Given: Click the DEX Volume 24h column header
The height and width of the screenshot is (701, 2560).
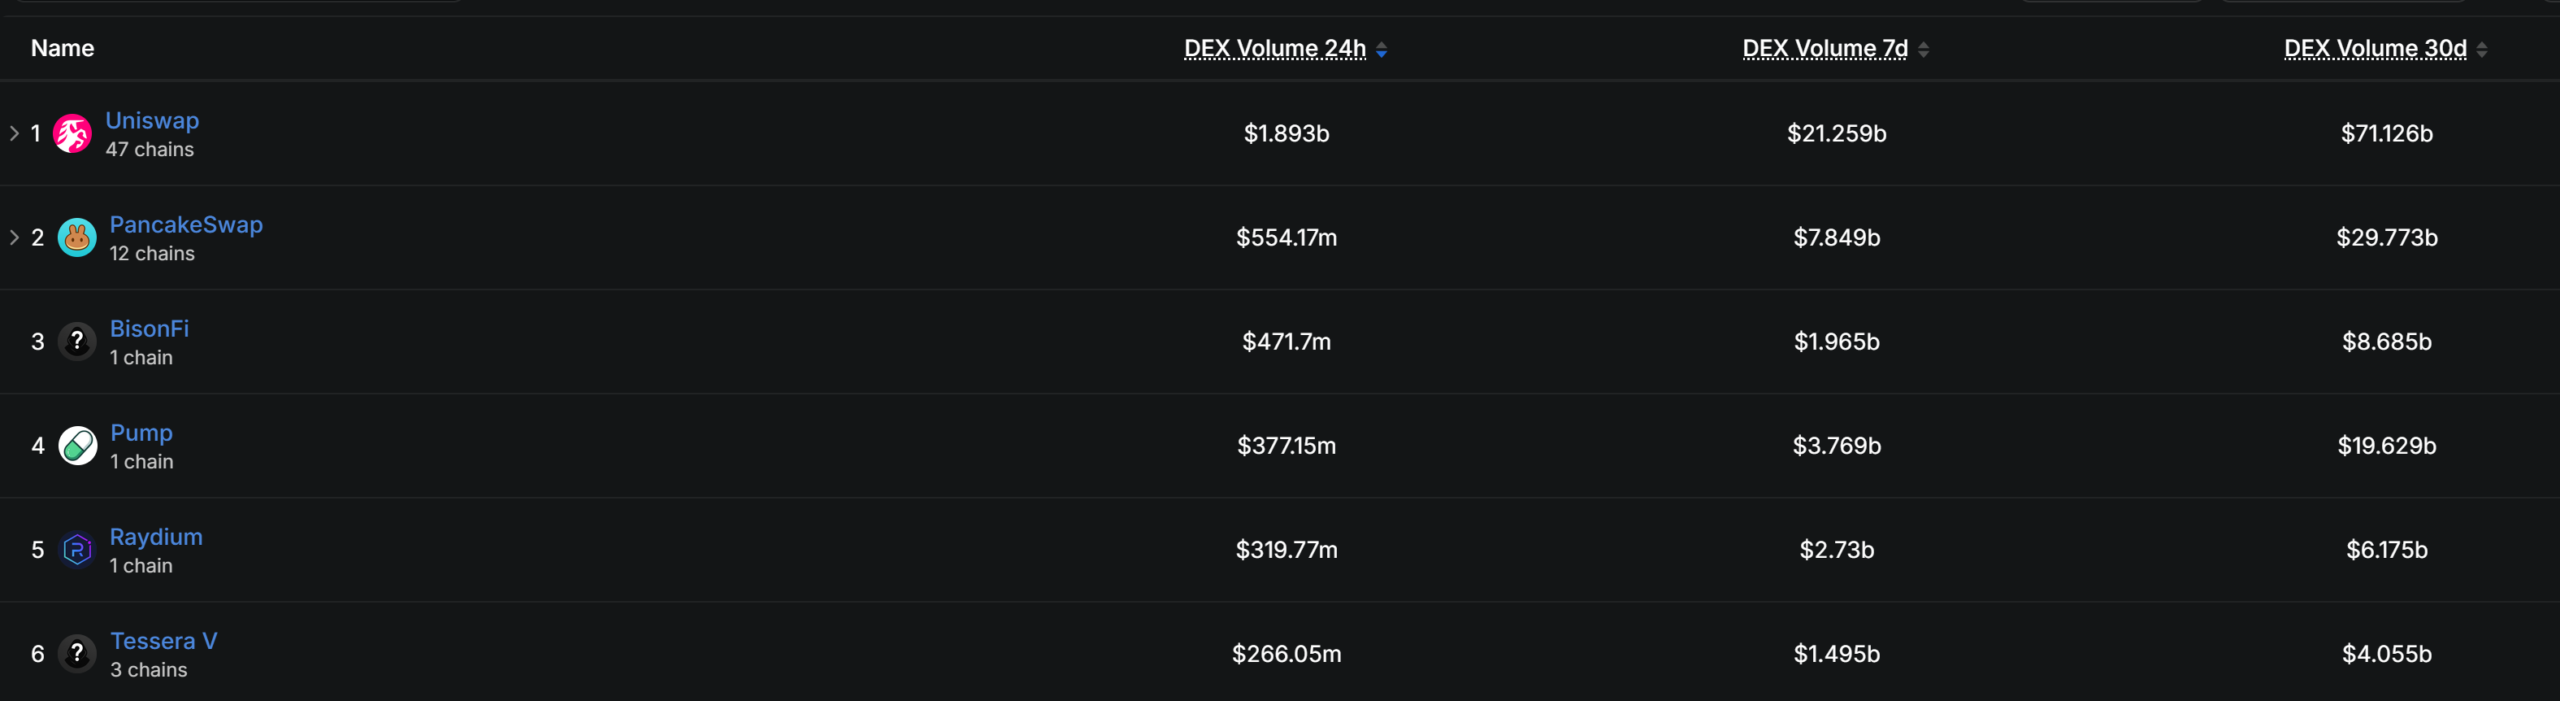Looking at the screenshot, I should 1275,48.
